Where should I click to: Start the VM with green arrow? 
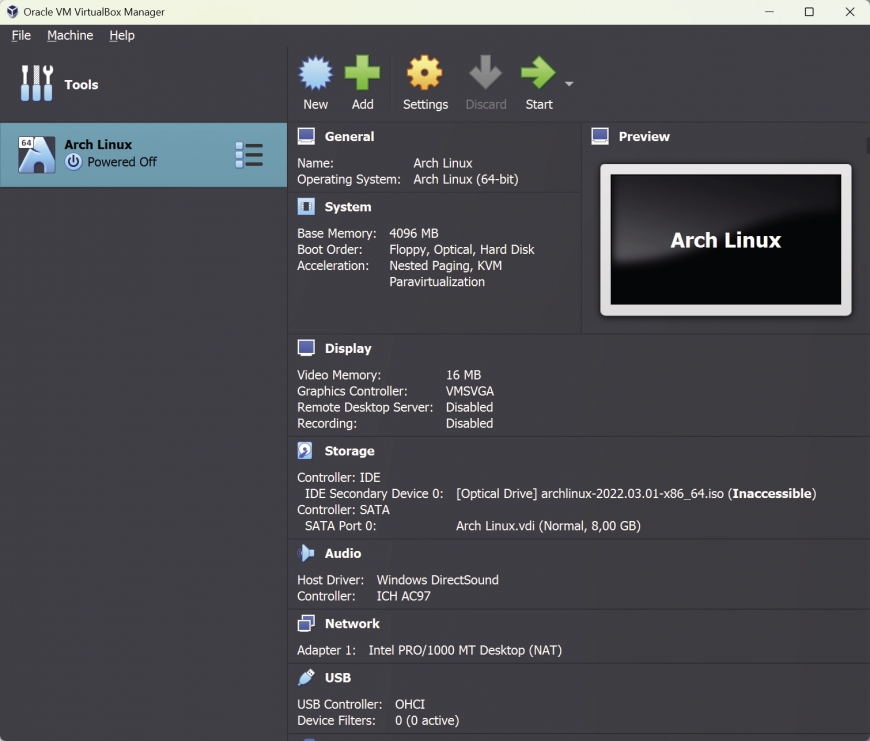538,73
